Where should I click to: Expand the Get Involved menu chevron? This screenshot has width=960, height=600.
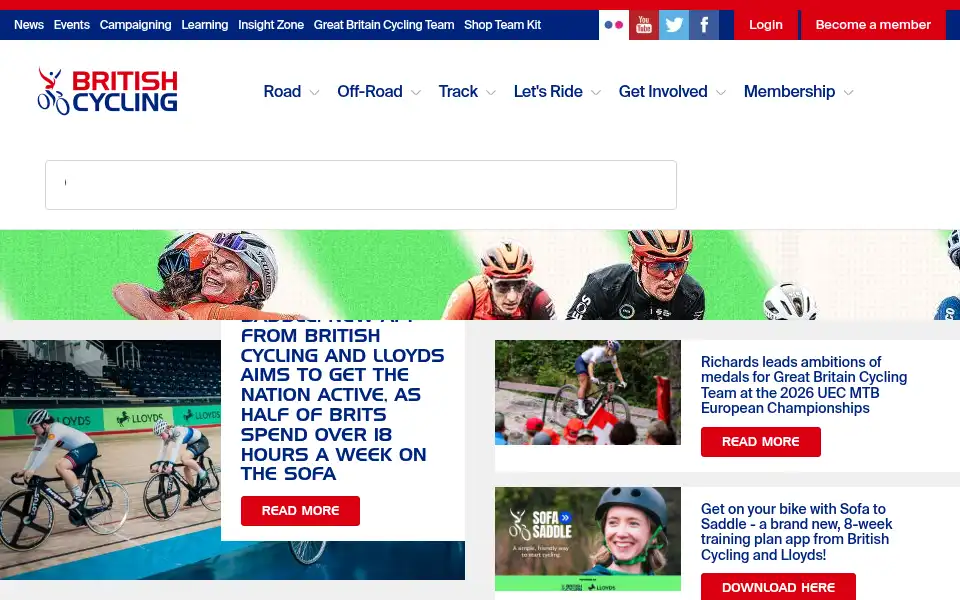721,92
